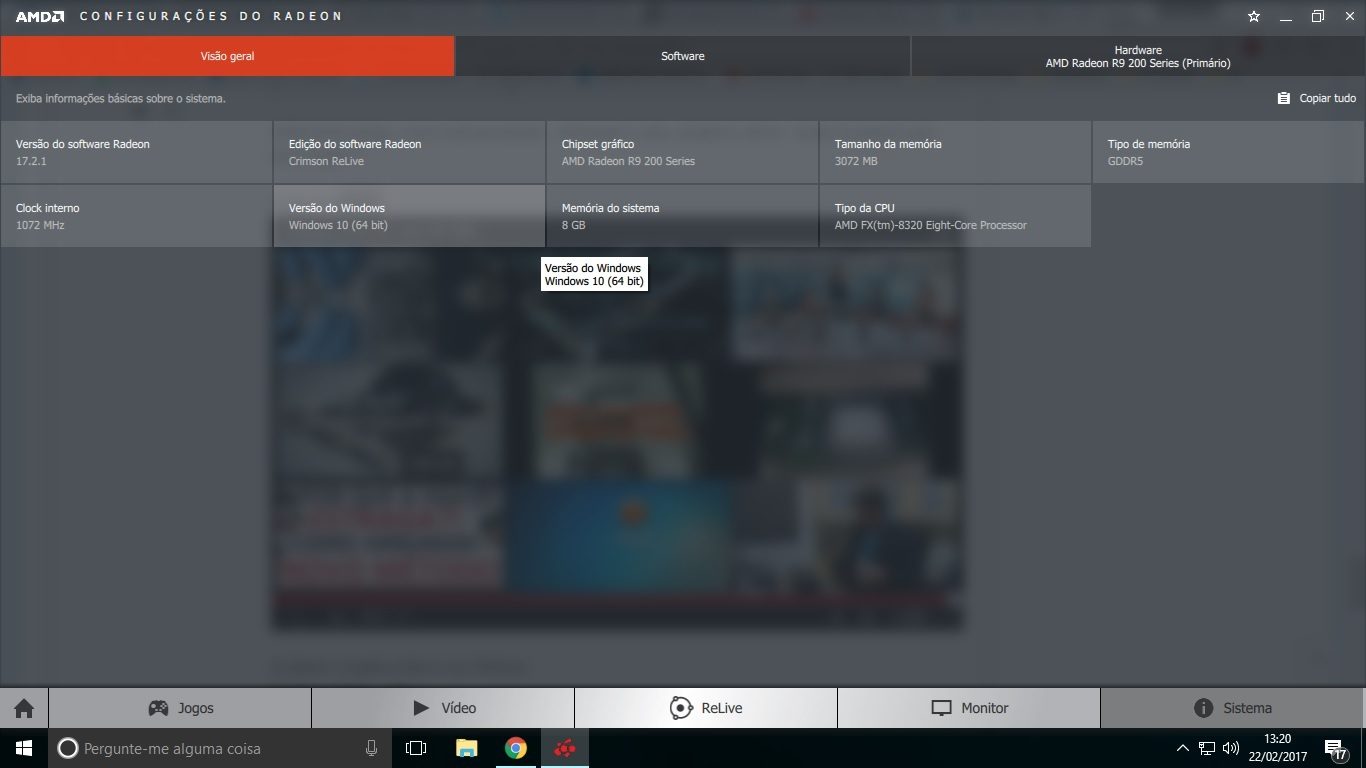Open the Windows Start menu

[24, 748]
